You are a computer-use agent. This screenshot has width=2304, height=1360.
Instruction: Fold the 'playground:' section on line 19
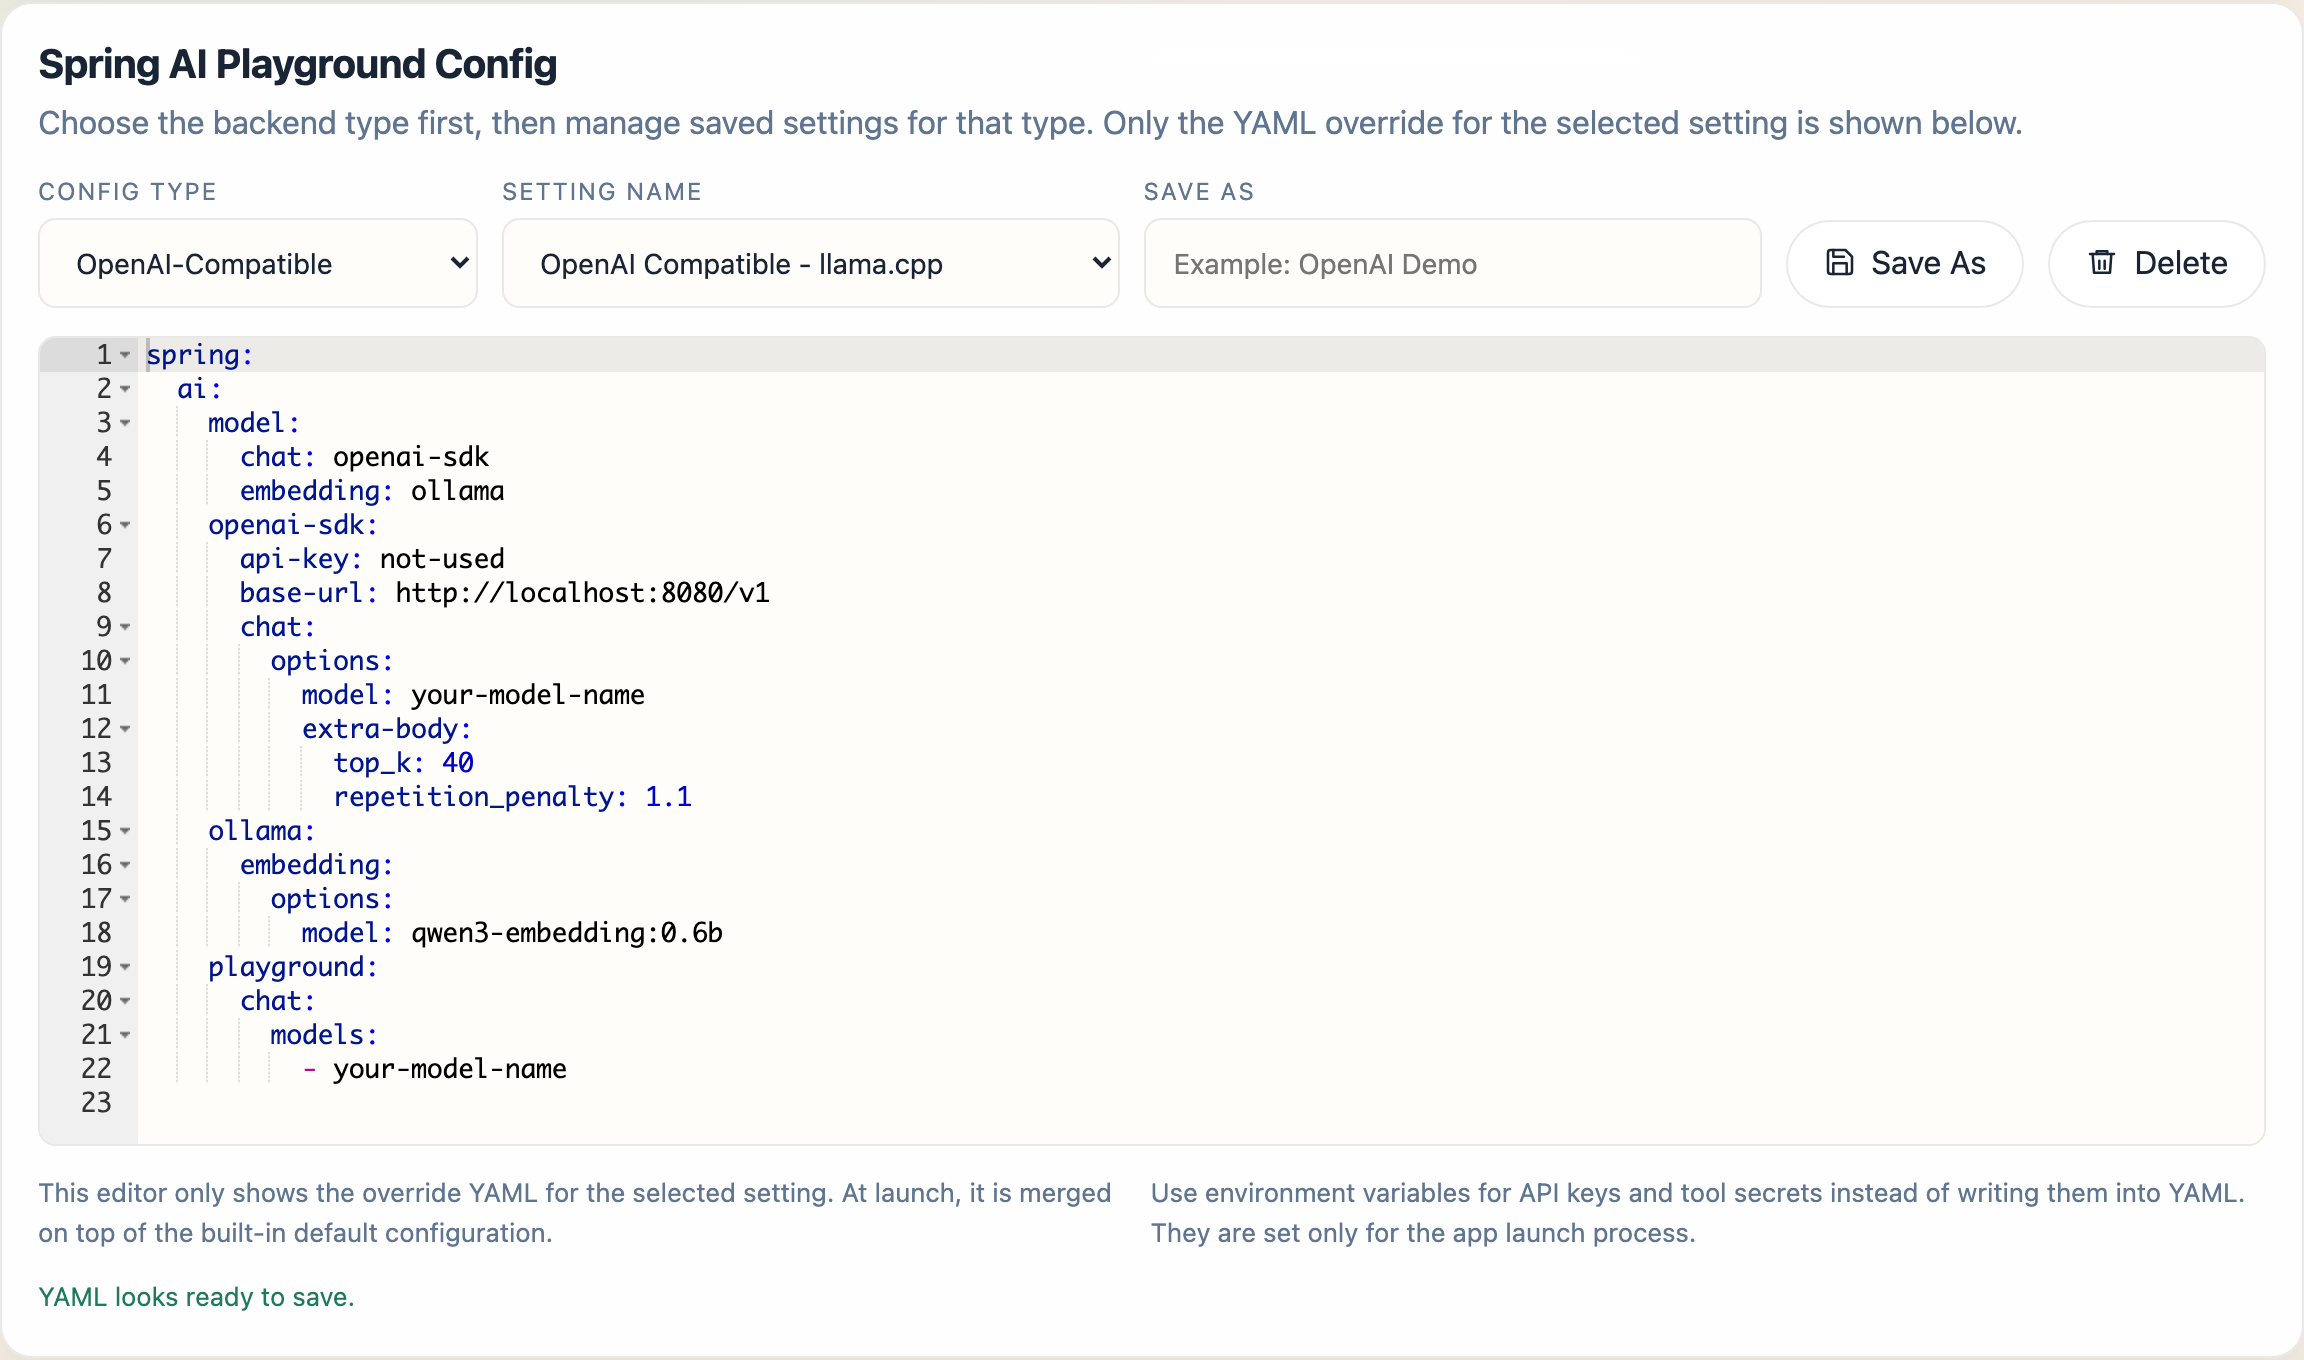[125, 967]
